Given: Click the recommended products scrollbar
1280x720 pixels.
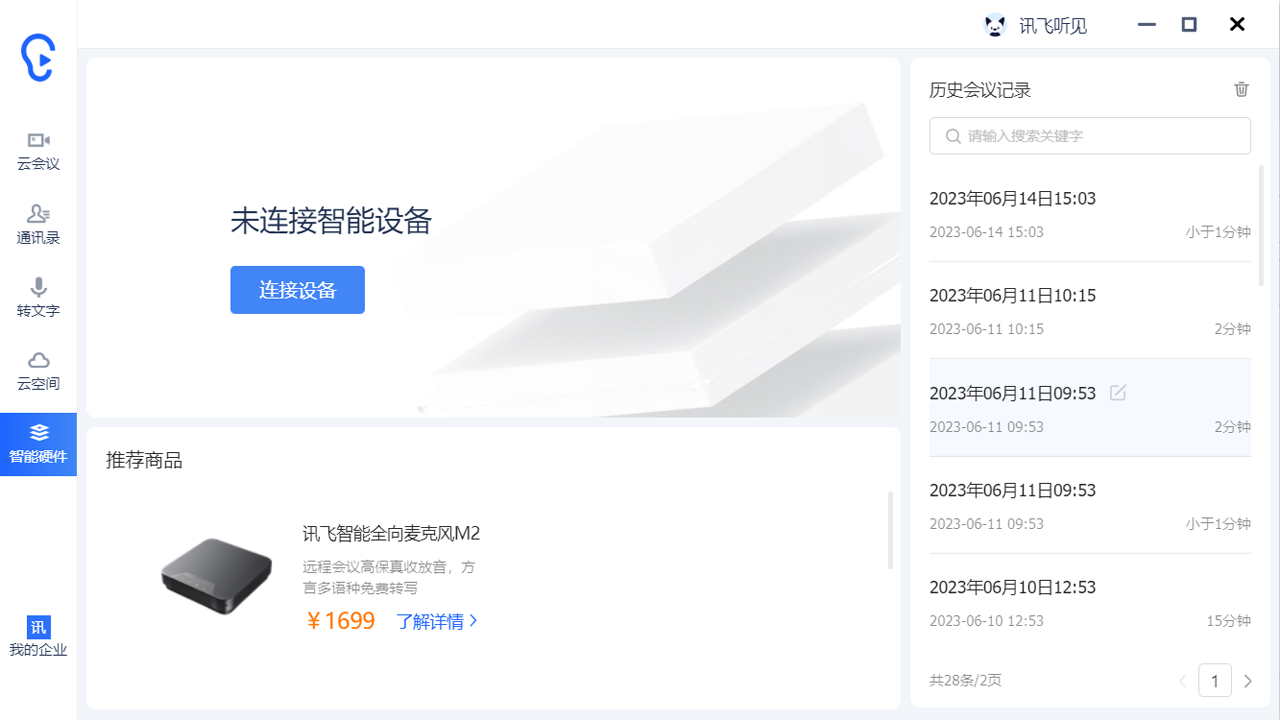Looking at the screenshot, I should [890, 530].
